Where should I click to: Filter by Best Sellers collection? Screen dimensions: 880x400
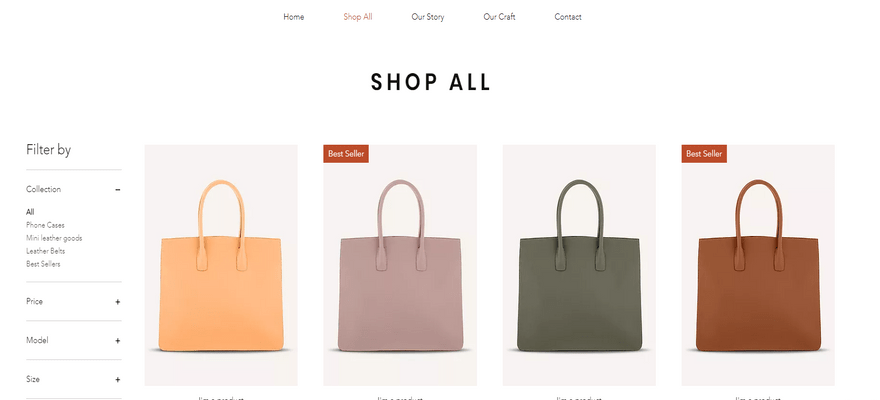(43, 264)
